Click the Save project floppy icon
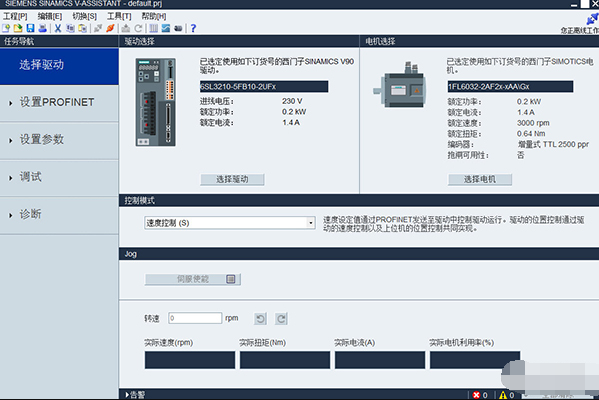This screenshot has width=599, height=400. [x=30, y=28]
